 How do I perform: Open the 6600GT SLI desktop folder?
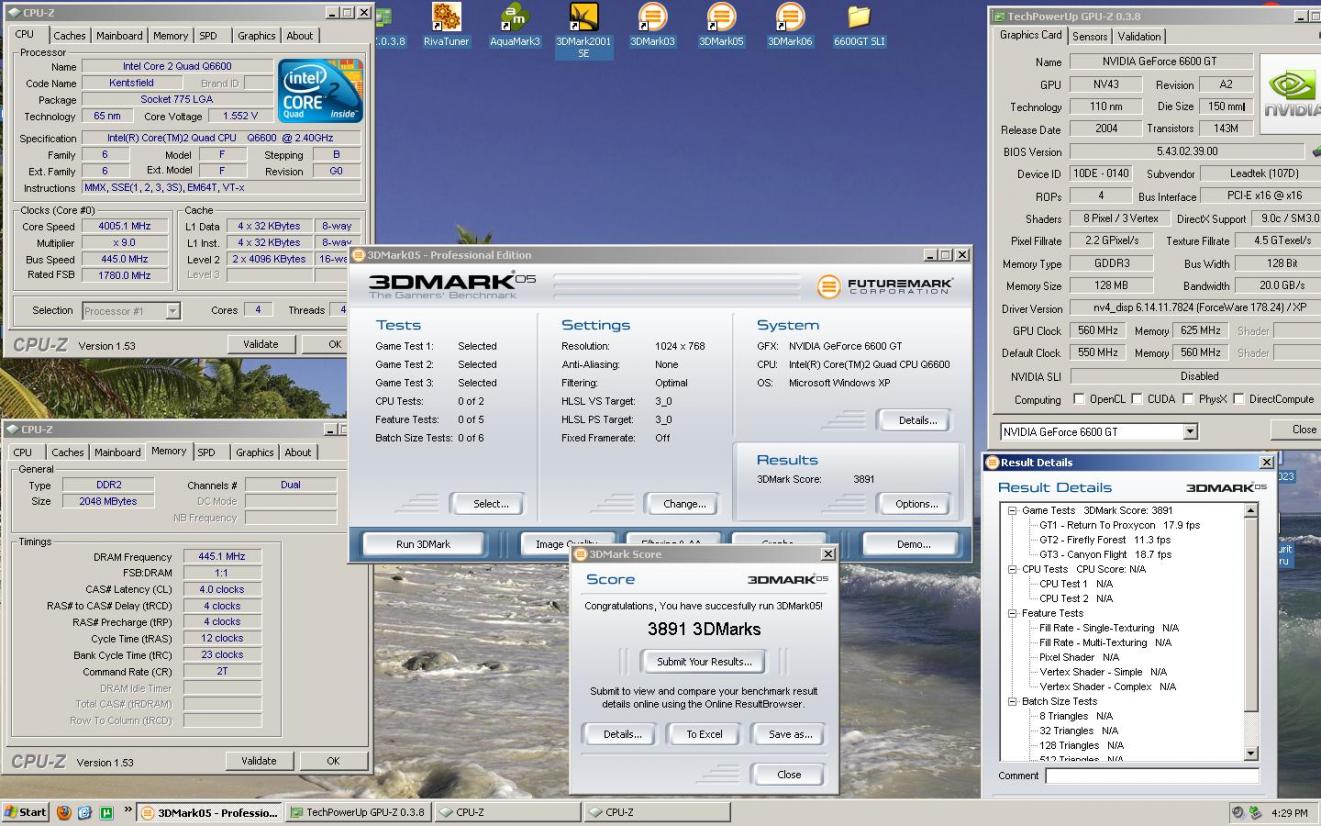tap(859, 24)
